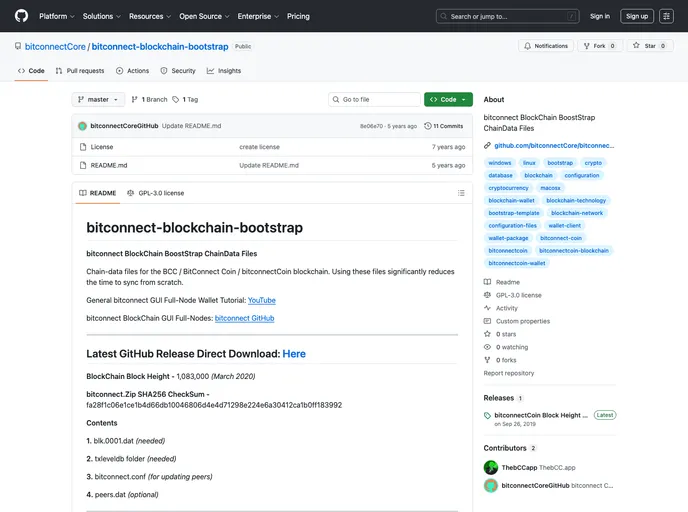Click the Sign up button

[x=637, y=16]
